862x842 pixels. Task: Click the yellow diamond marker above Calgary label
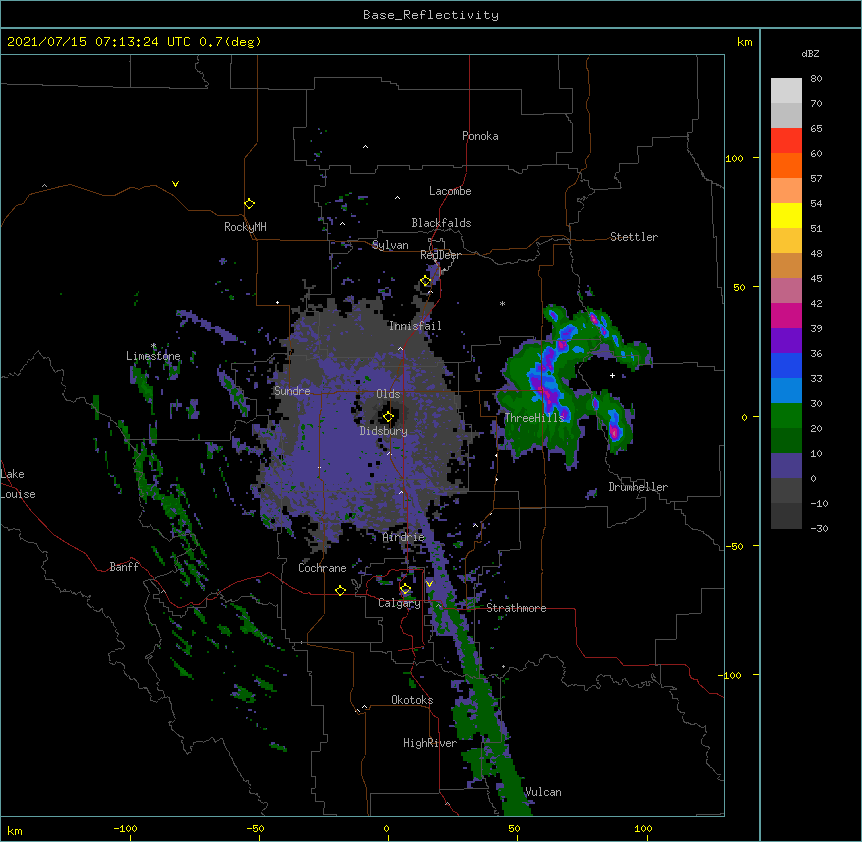coord(405,589)
